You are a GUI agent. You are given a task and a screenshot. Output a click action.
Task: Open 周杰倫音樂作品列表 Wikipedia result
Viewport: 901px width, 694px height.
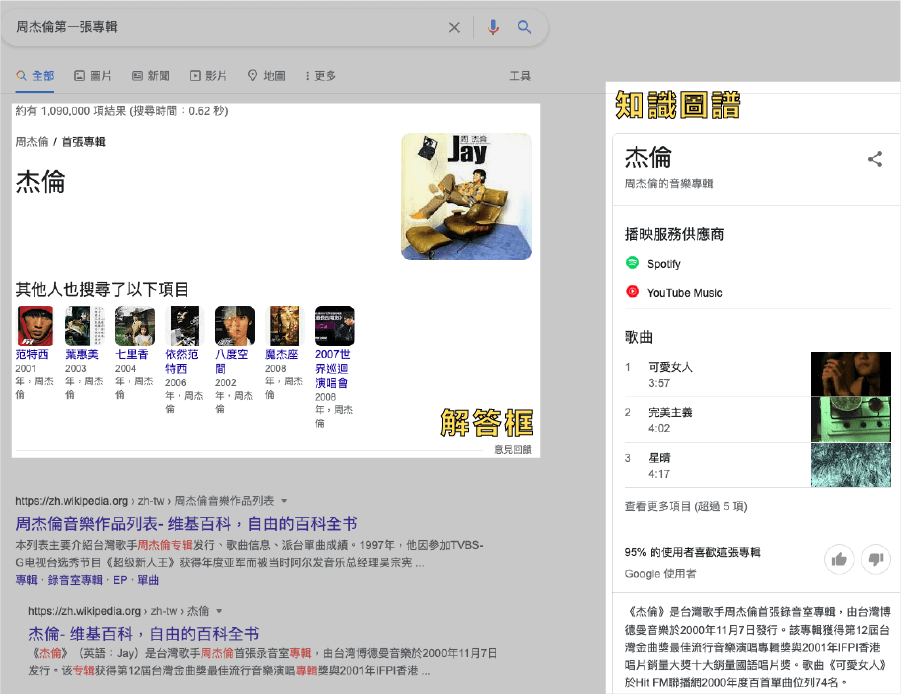click(x=186, y=524)
